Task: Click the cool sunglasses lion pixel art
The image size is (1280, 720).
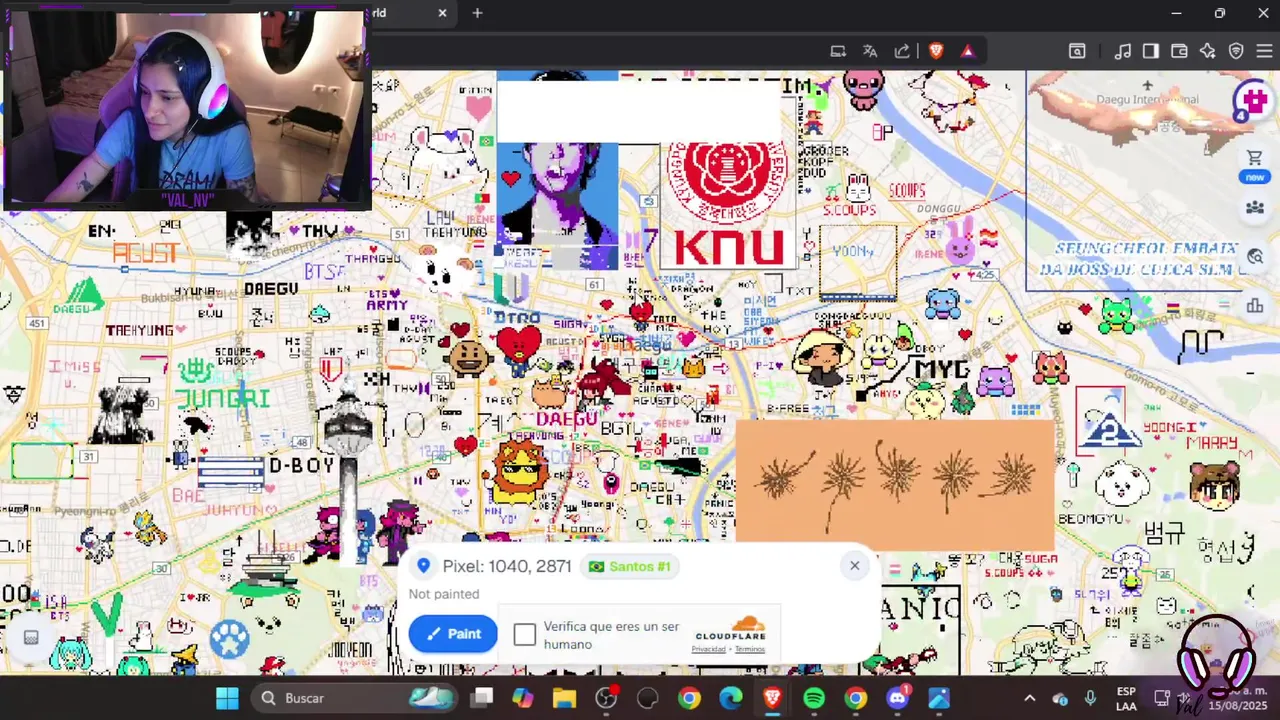Action: (x=518, y=473)
